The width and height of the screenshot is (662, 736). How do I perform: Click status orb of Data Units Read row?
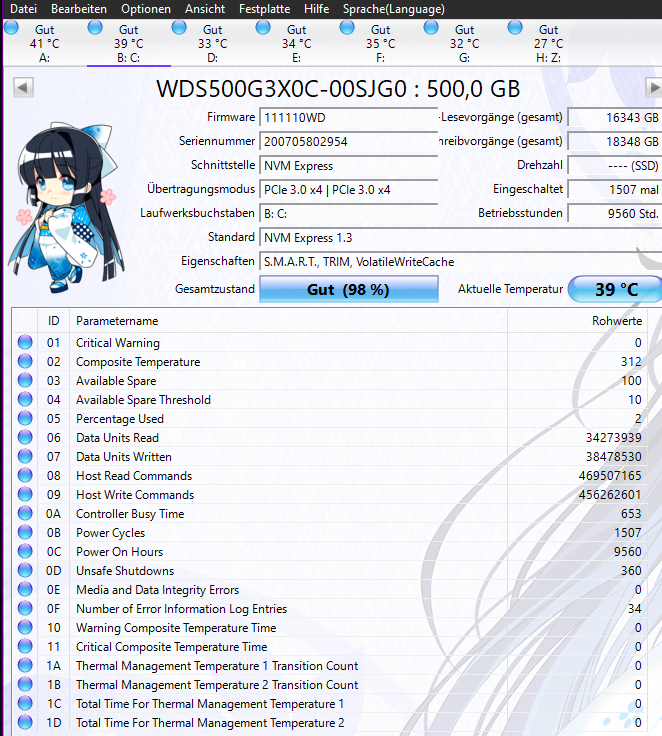coord(25,437)
